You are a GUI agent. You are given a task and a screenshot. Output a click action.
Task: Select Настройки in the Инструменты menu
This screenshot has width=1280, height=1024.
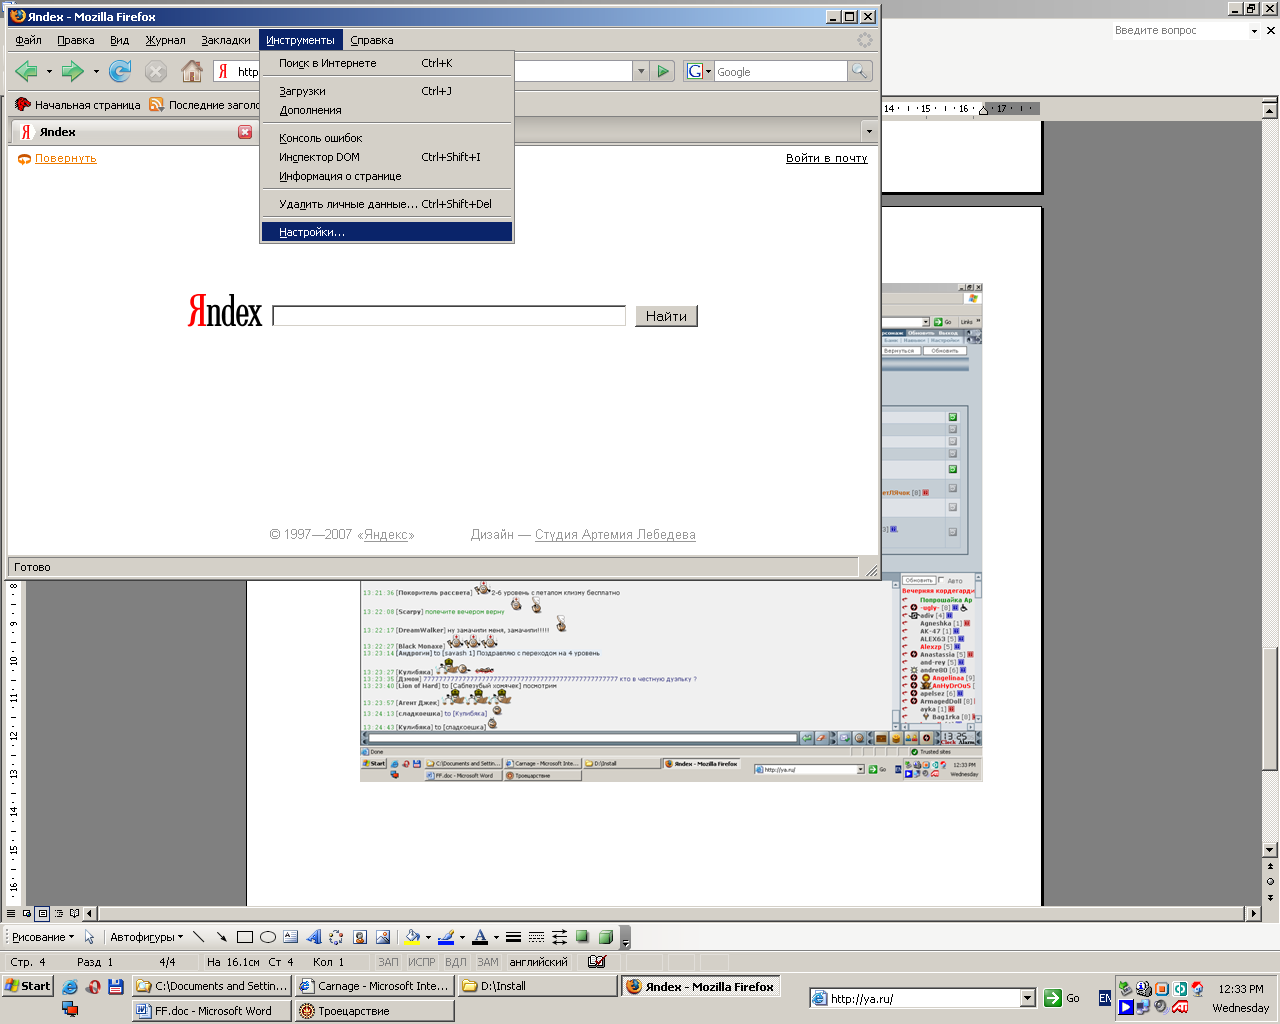(x=387, y=232)
